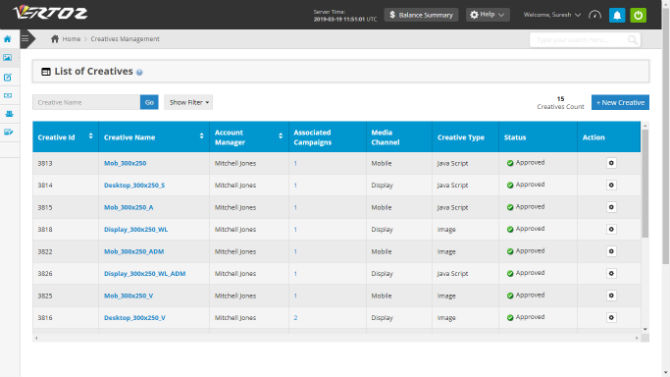Open action gear for Display_300x250_WL
The height and width of the screenshot is (377, 670).
611,229
